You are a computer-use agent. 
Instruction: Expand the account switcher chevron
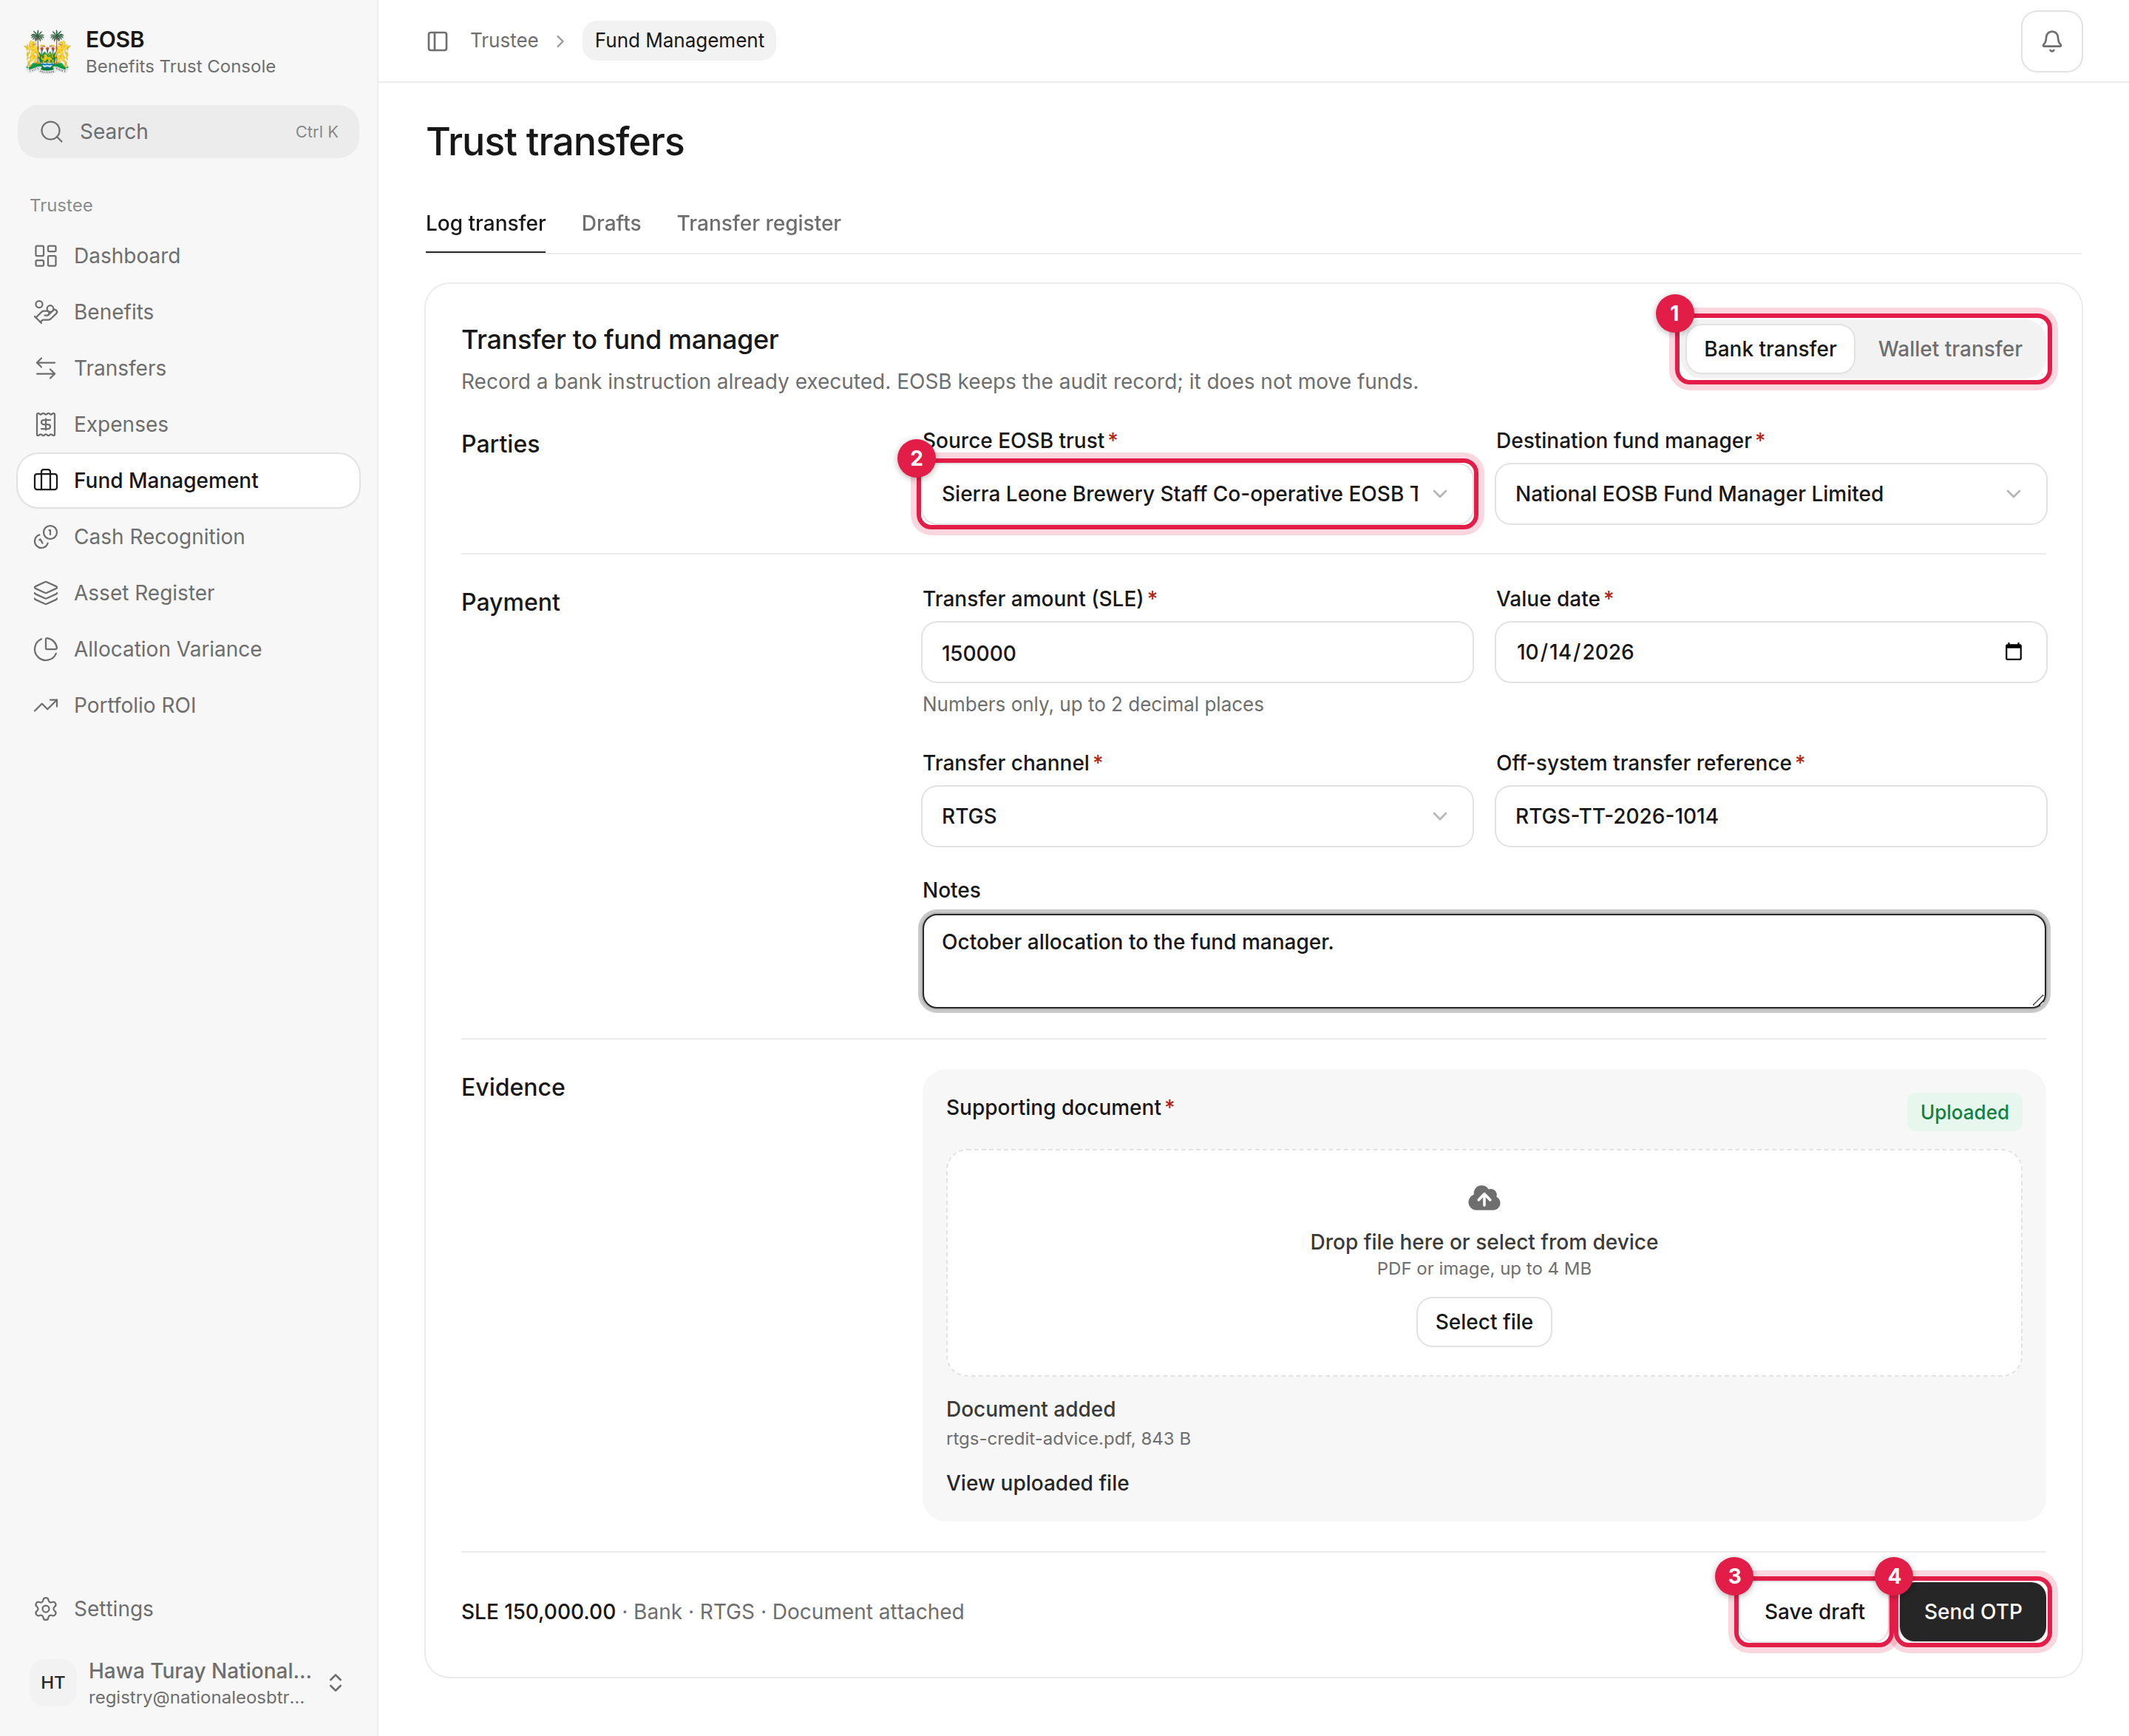click(x=336, y=1683)
